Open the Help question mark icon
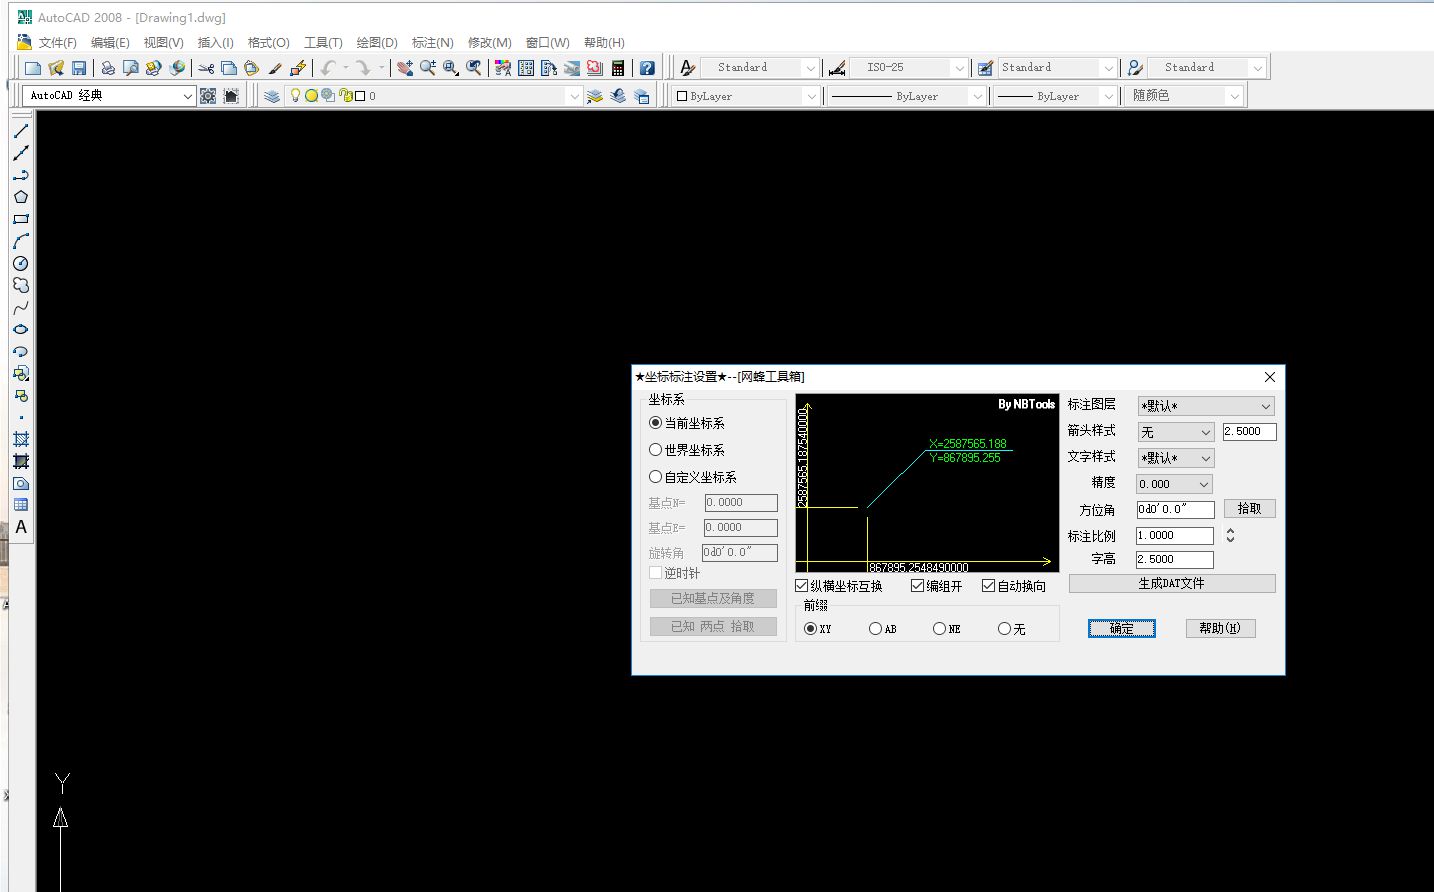 (x=647, y=68)
